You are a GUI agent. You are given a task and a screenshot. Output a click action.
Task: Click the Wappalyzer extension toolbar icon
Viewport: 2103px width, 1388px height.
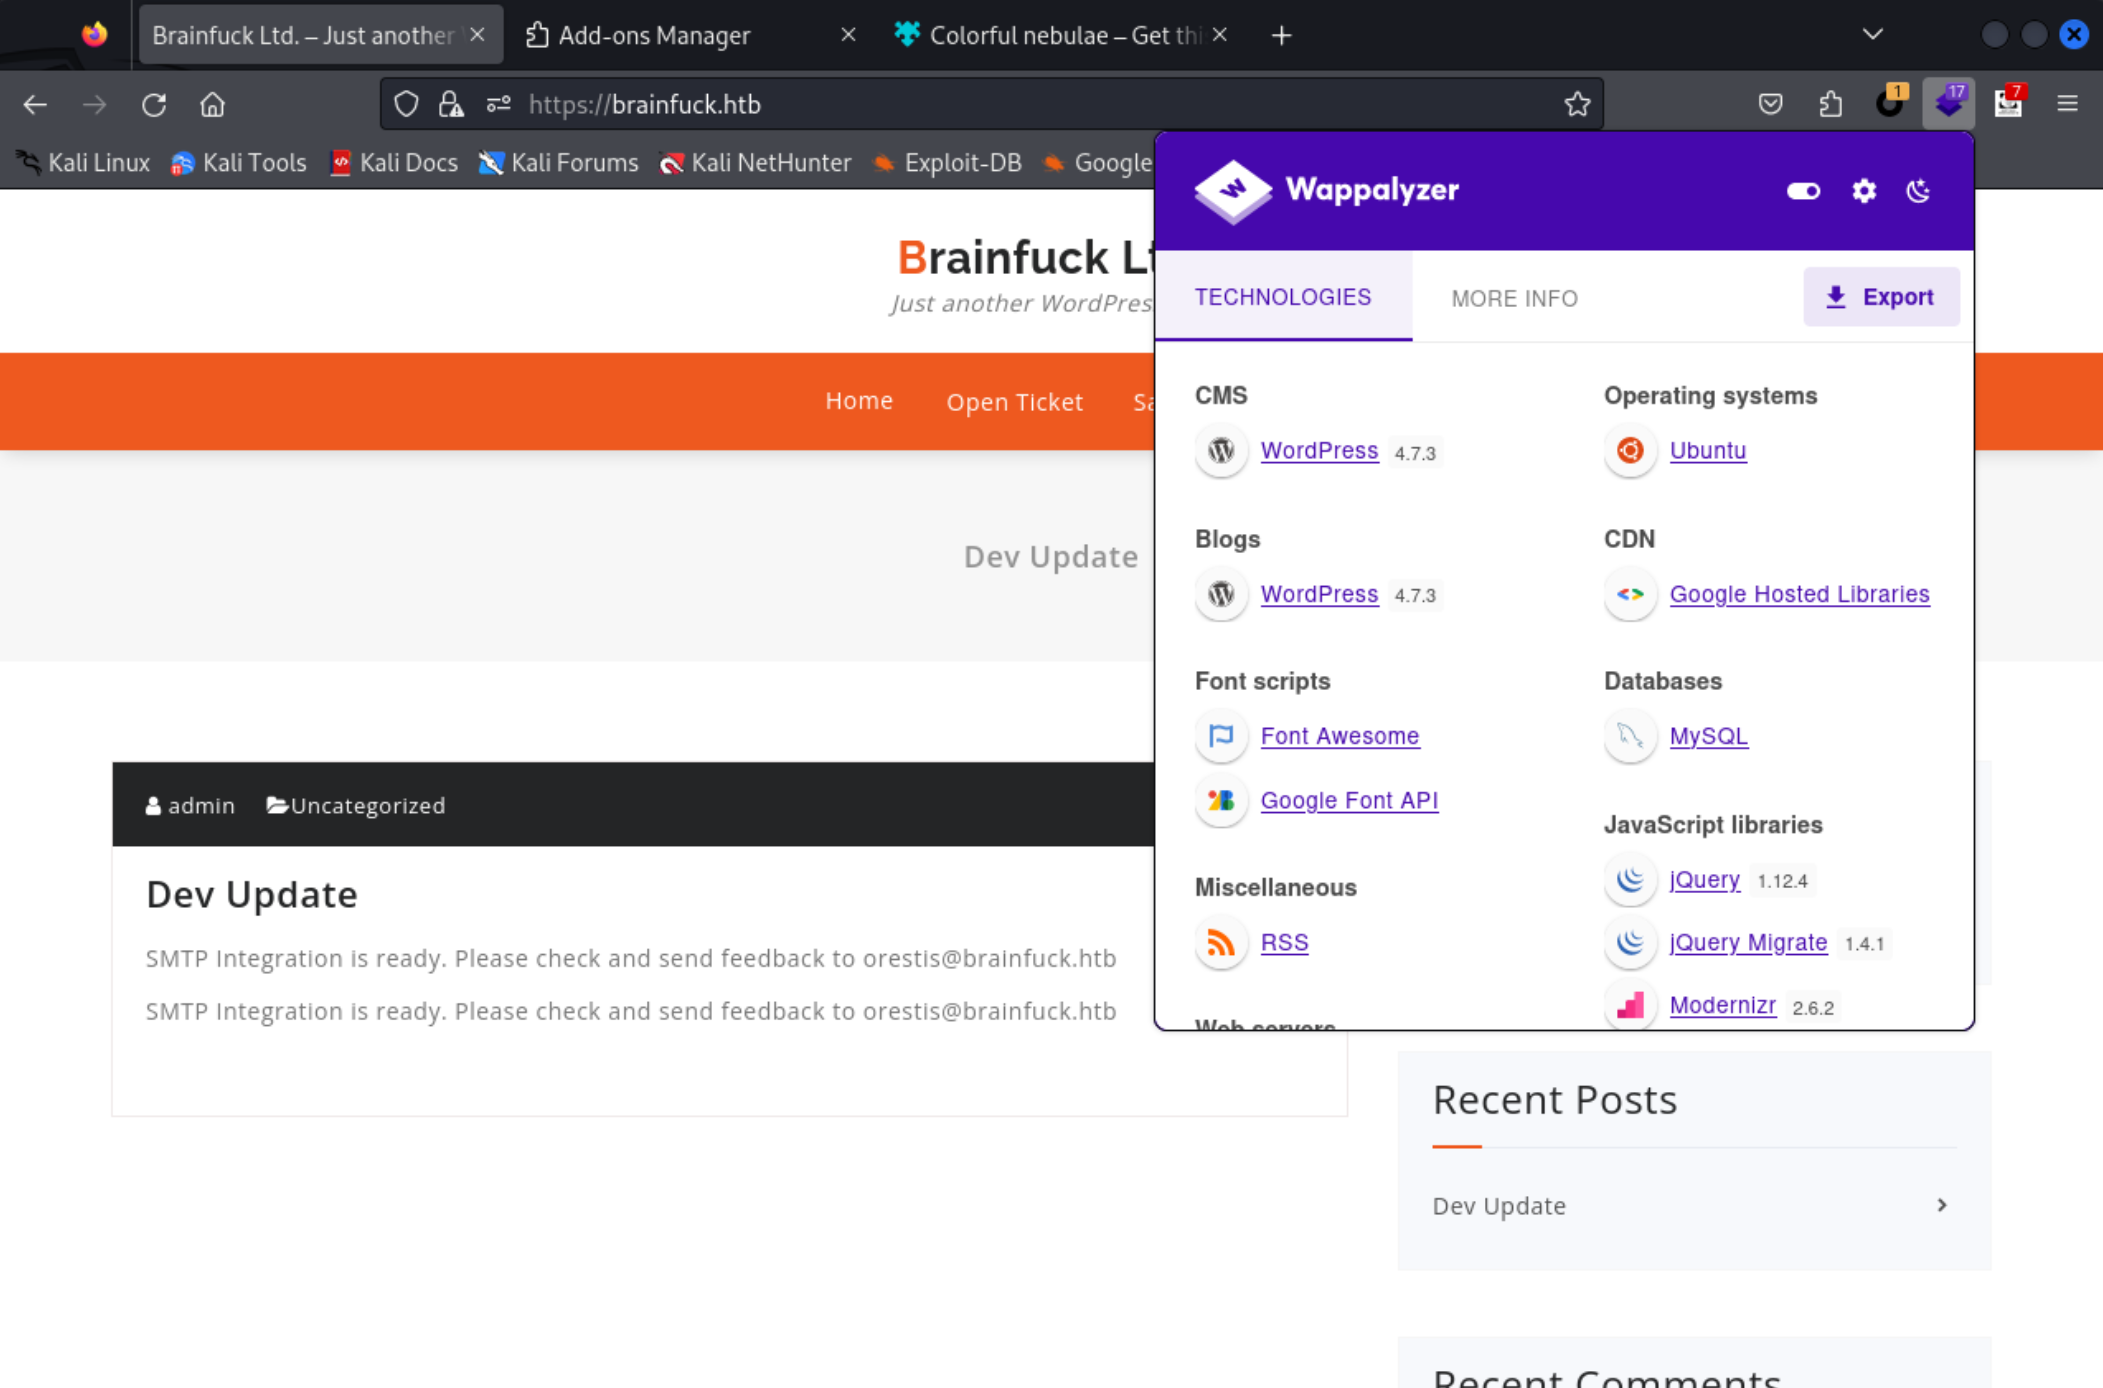tap(1948, 103)
